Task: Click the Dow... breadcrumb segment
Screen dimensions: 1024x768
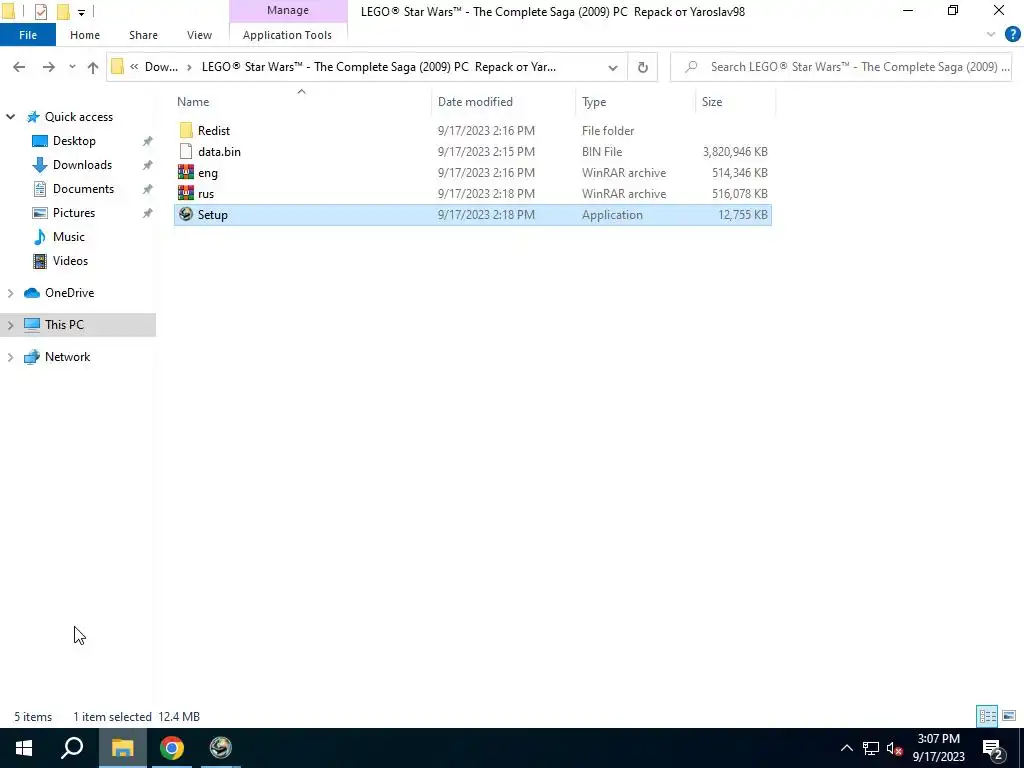Action: click(x=161, y=67)
